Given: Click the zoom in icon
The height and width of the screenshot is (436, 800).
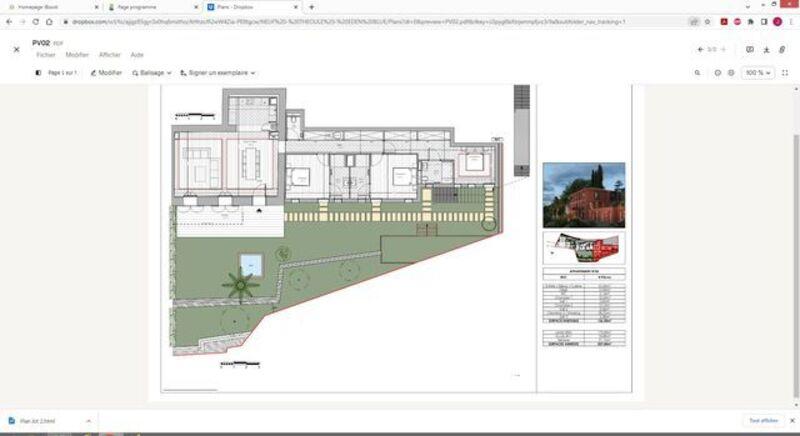Looking at the screenshot, I should [731, 73].
